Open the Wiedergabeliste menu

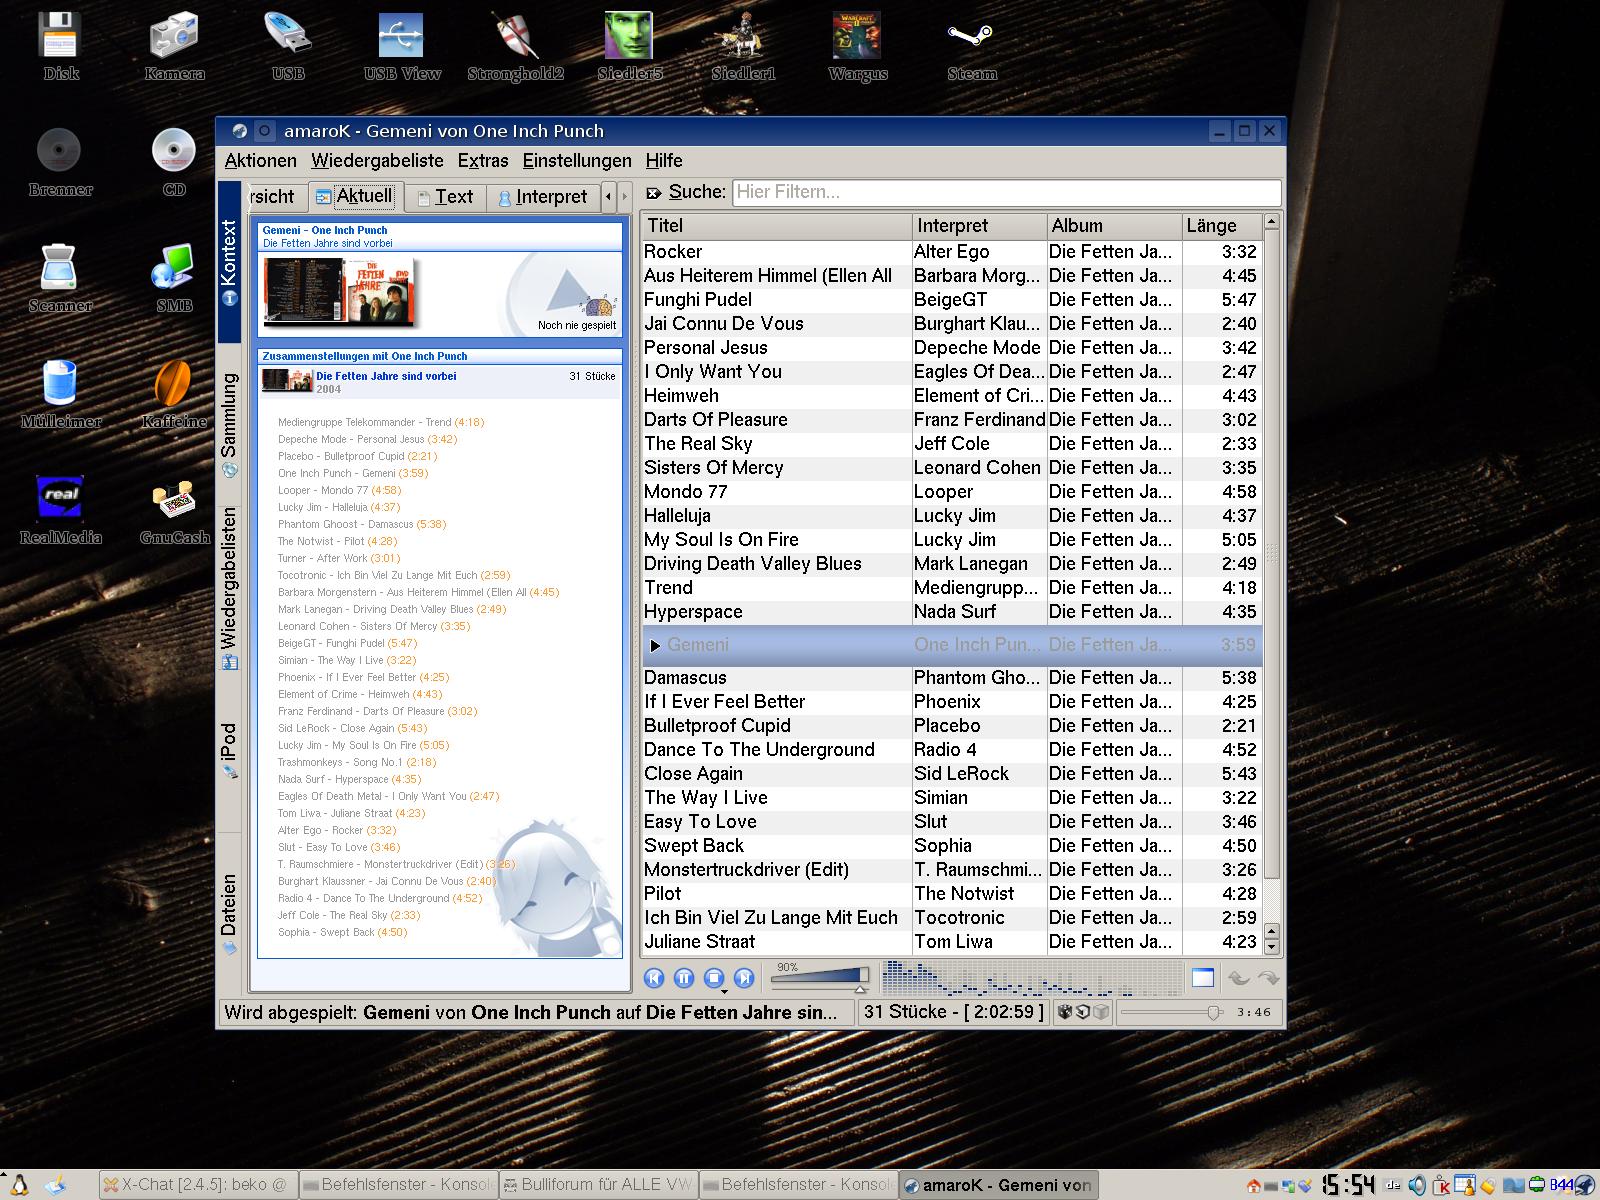coord(377,160)
